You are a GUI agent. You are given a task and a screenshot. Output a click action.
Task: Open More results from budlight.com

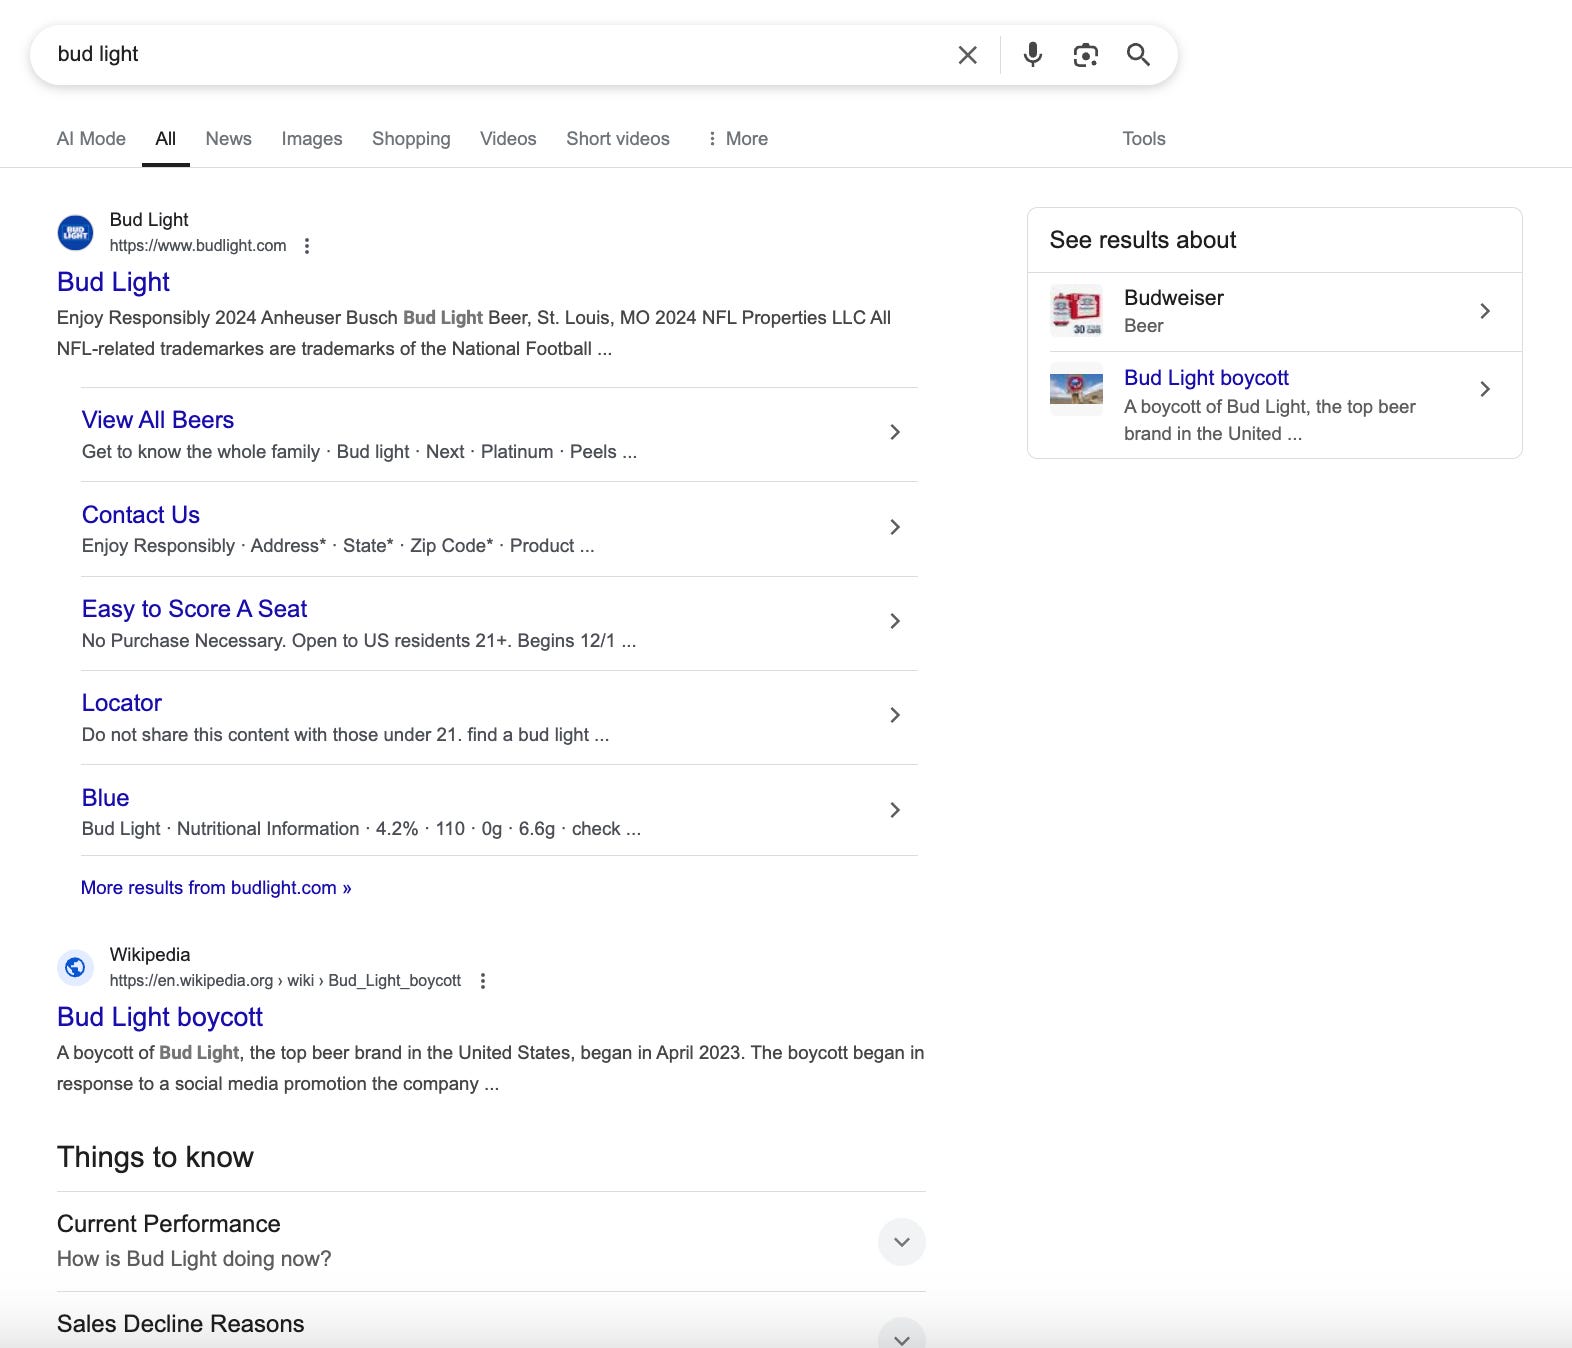[216, 888]
